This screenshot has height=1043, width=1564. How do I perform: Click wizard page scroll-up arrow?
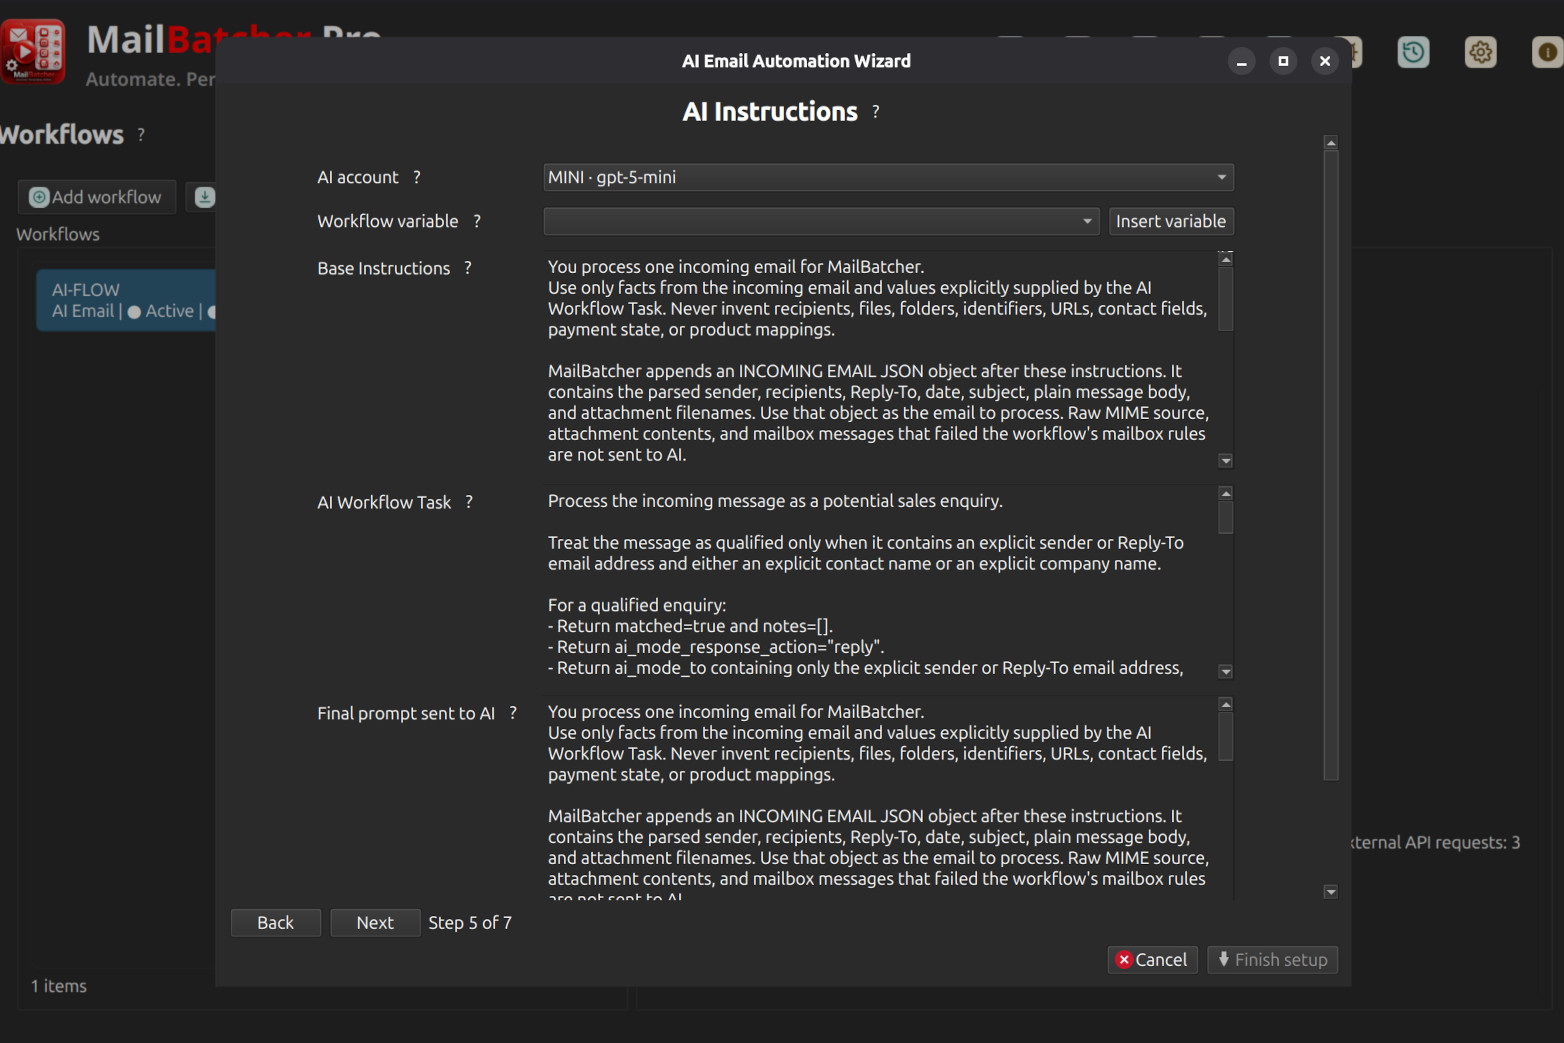click(x=1331, y=143)
